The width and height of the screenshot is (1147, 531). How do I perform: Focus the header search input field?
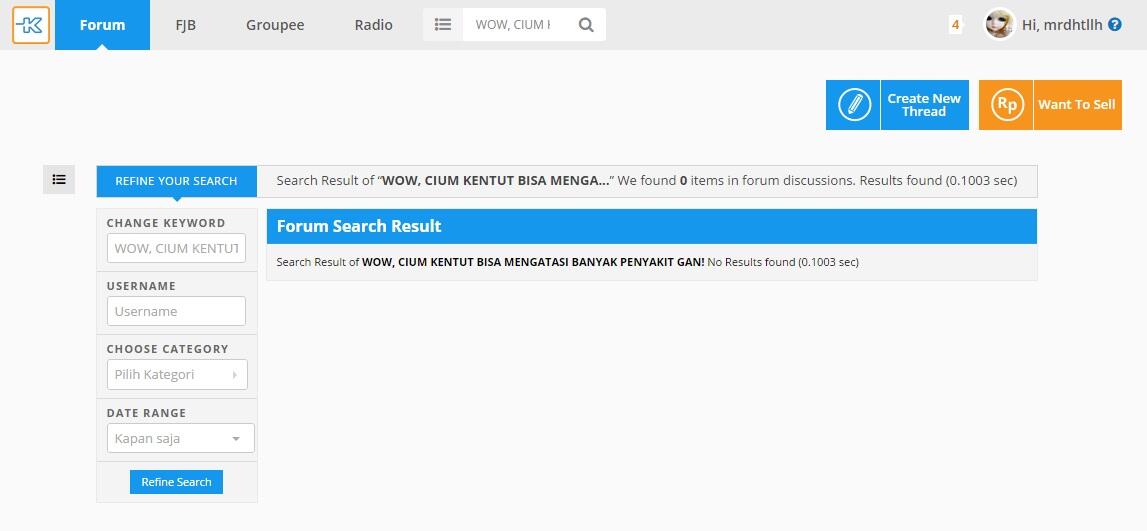(516, 25)
